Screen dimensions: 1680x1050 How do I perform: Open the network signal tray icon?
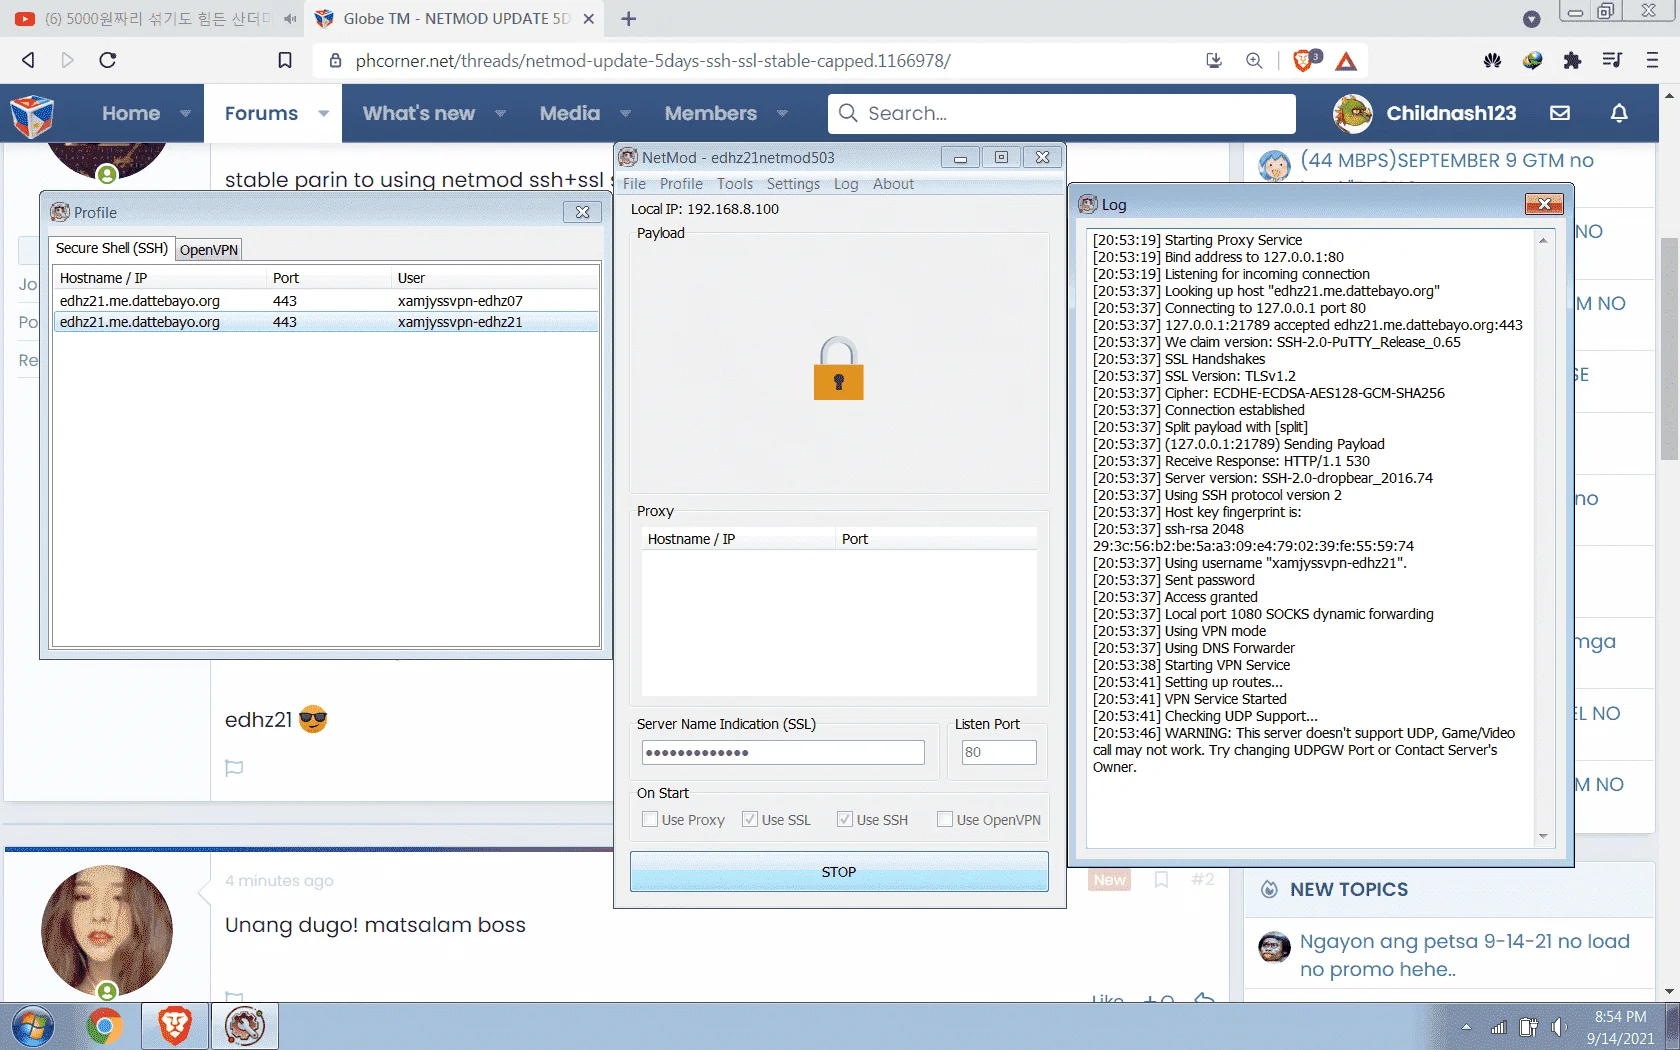coord(1498,1027)
